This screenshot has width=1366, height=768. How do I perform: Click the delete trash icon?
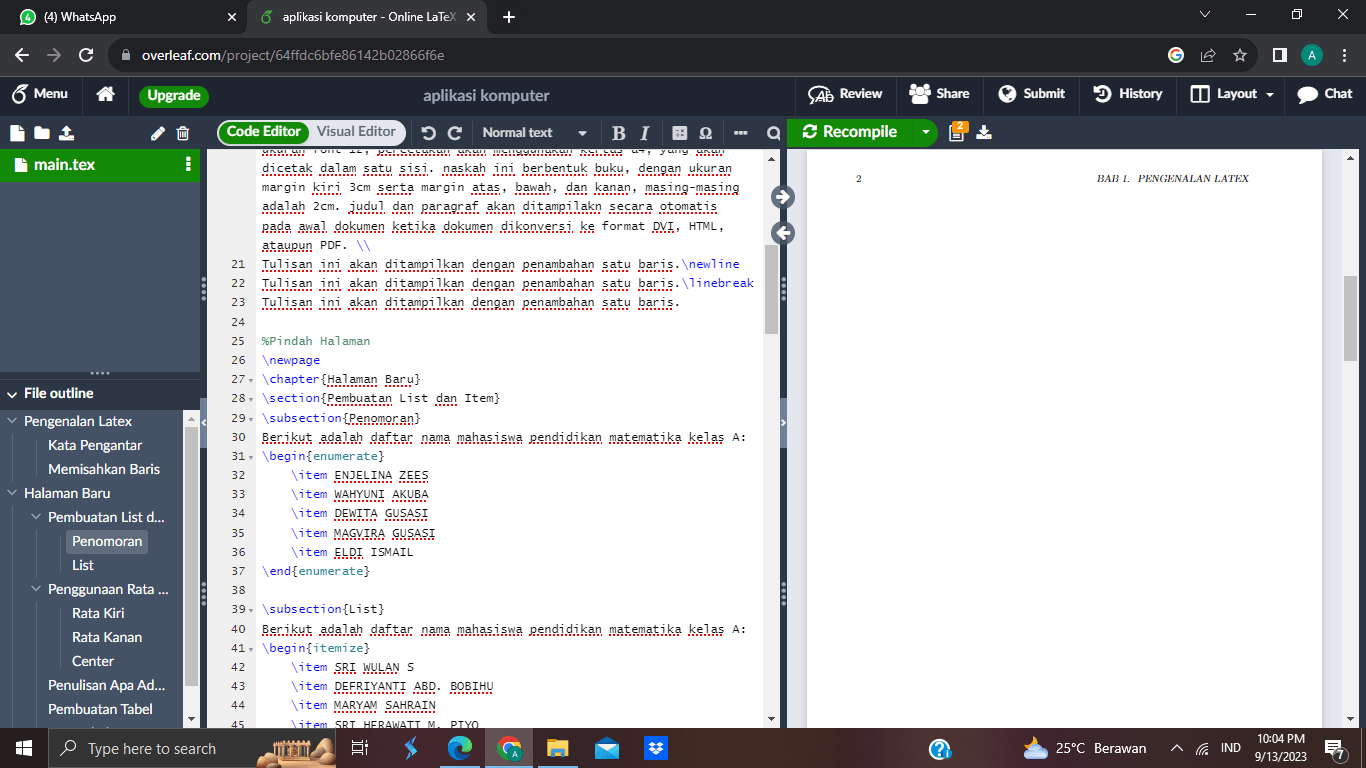183,133
